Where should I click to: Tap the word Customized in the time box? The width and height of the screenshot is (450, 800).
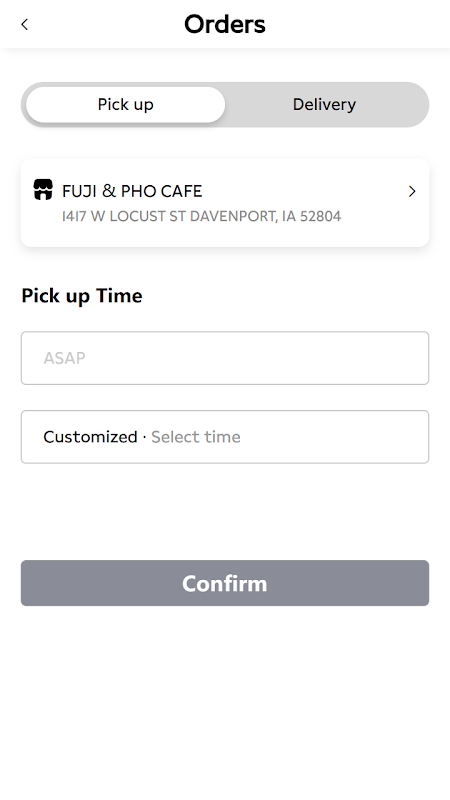90,437
